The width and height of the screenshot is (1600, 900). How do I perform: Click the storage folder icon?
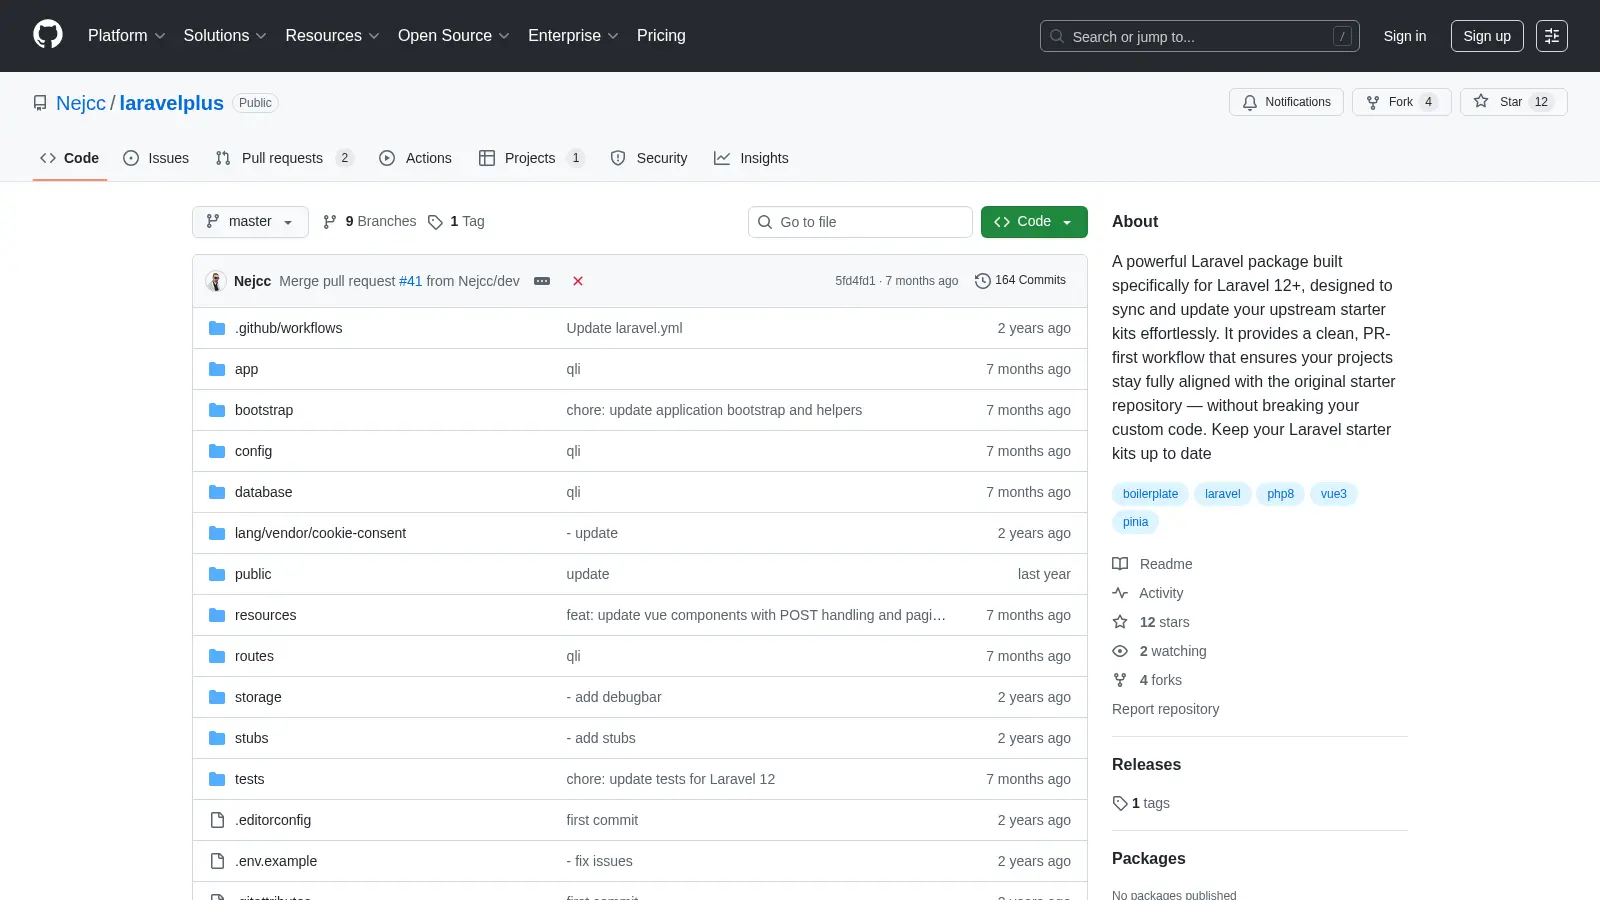pos(217,697)
